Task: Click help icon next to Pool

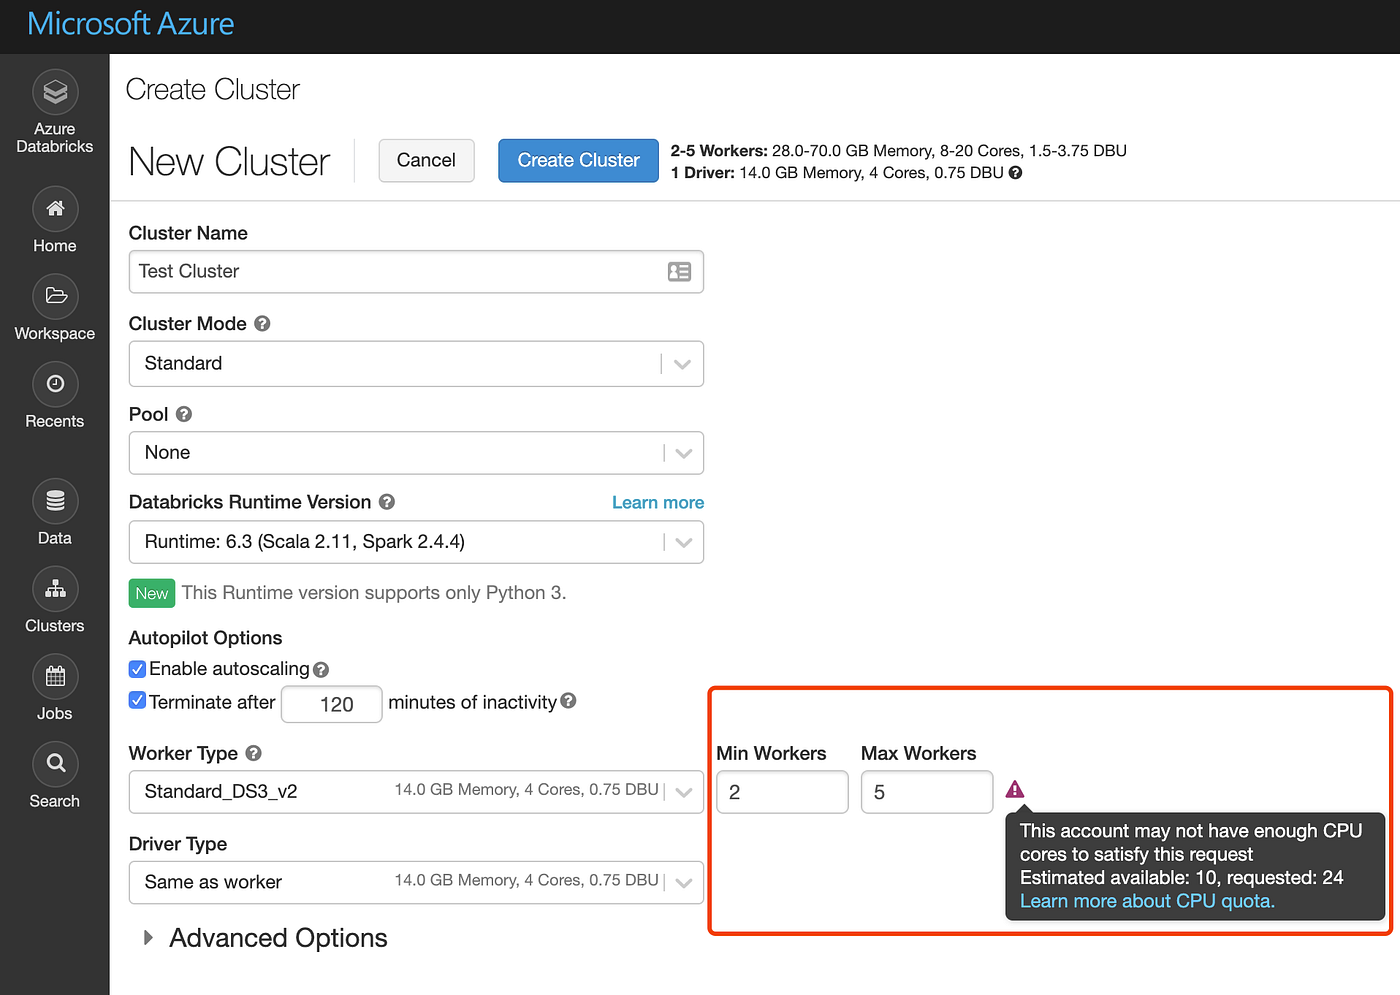Action: click(x=184, y=414)
